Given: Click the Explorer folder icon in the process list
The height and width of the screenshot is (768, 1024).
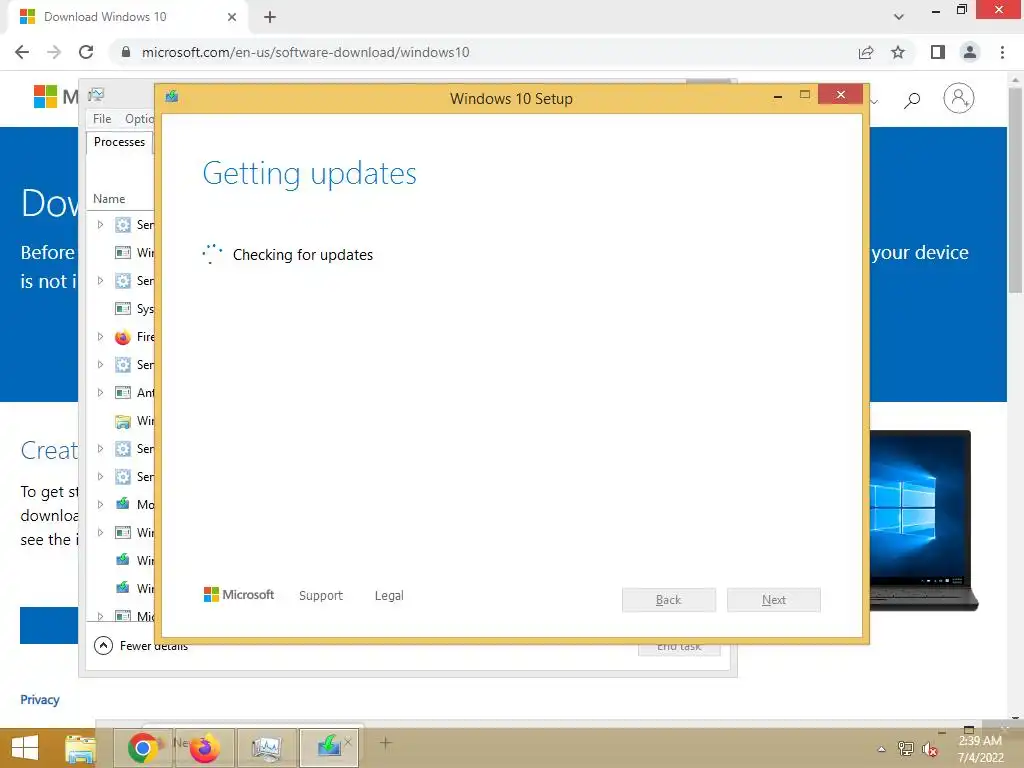Looking at the screenshot, I should pyautogui.click(x=123, y=421).
